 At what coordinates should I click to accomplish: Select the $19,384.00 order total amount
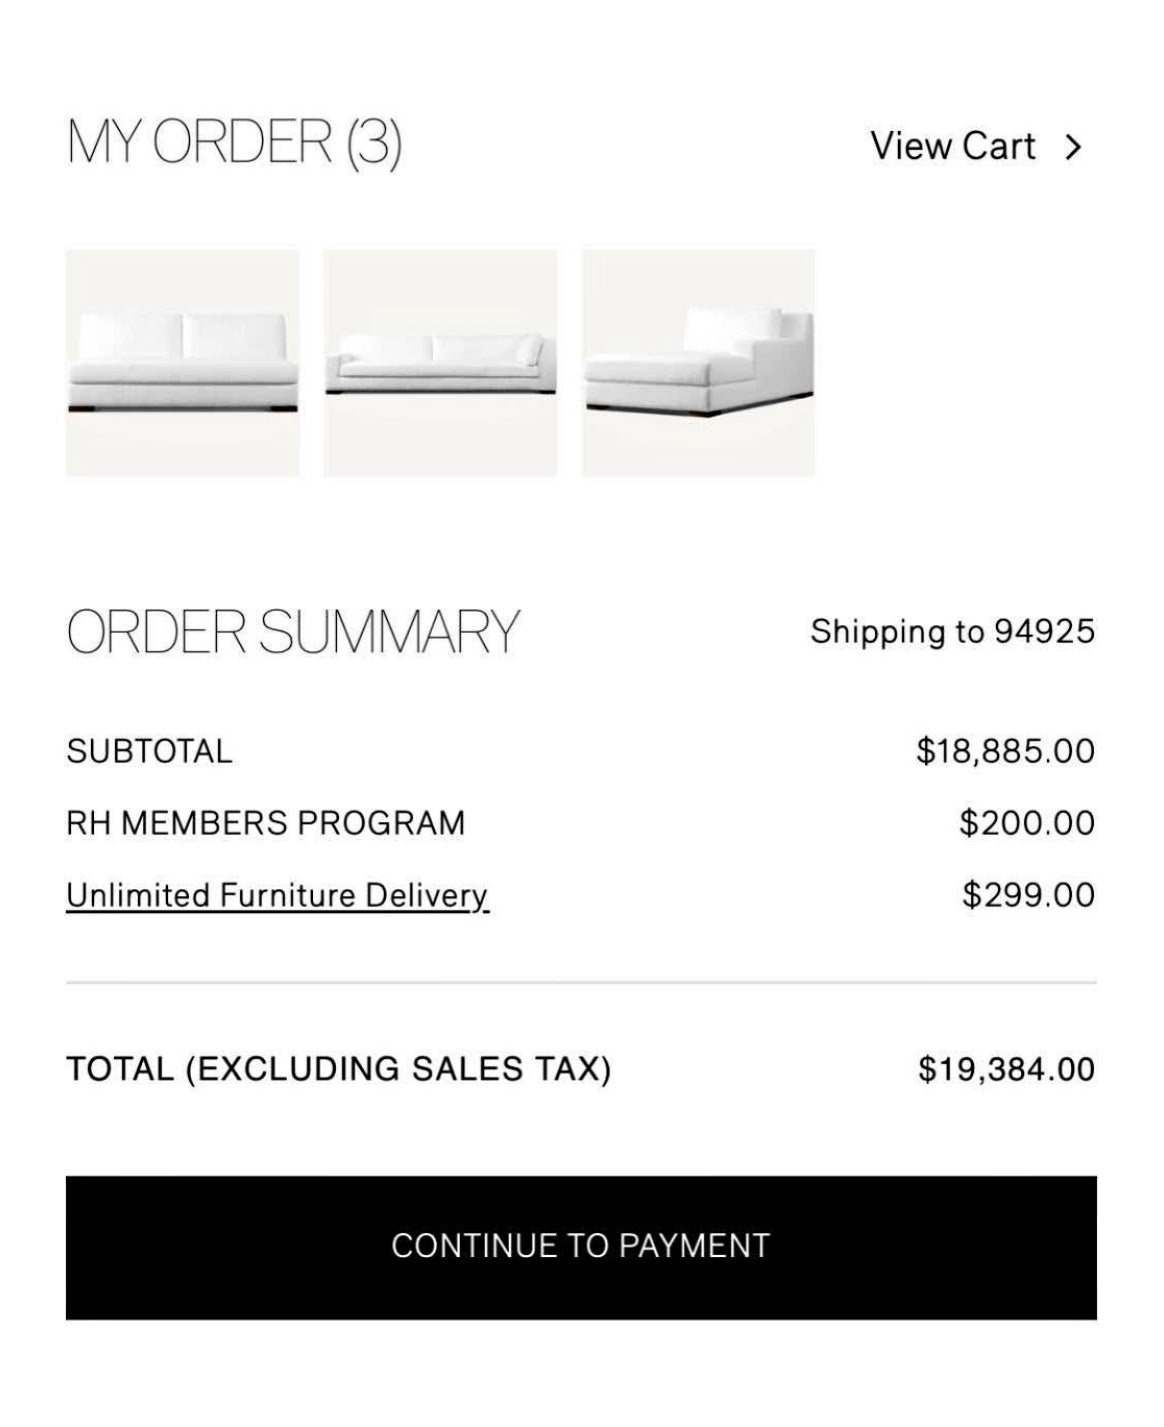click(x=1006, y=1069)
